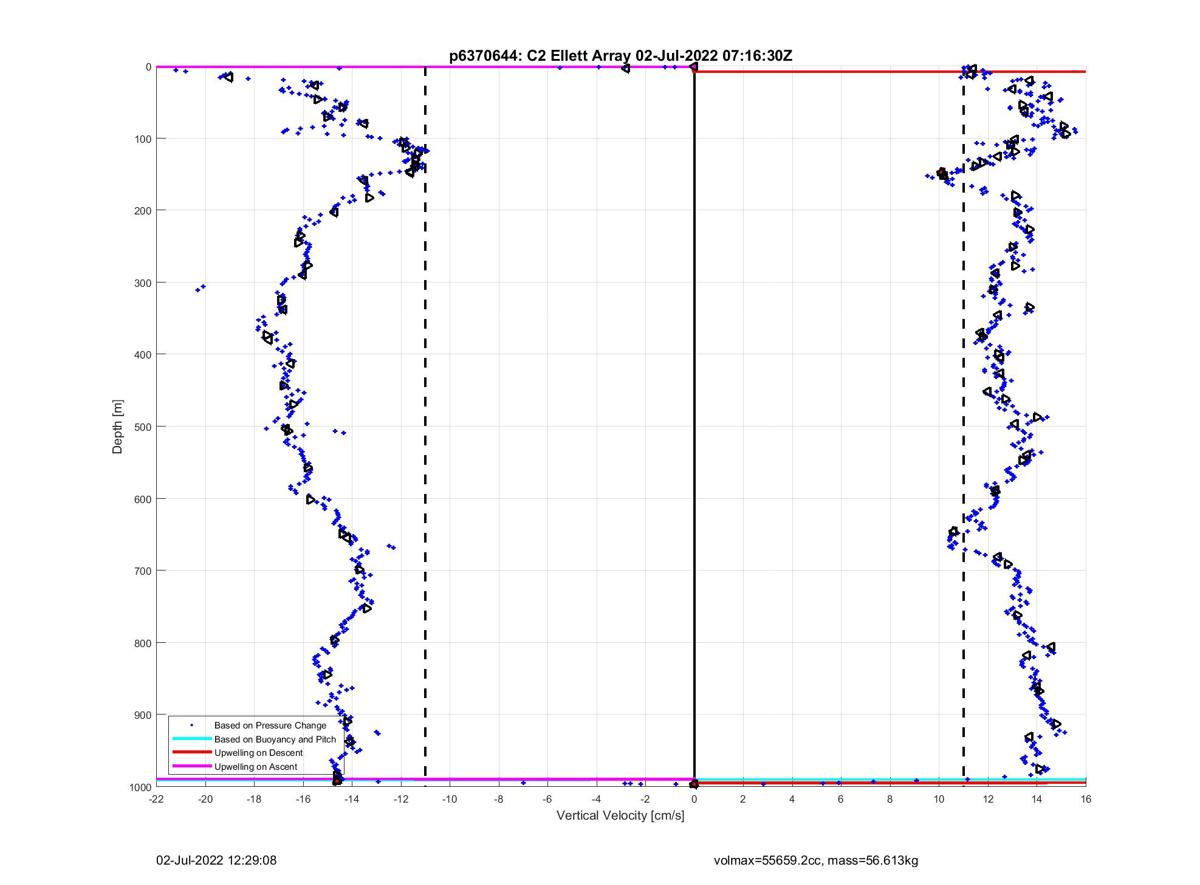The height and width of the screenshot is (885, 1200).
Task: Click the depth tick label 100
Action: pos(141,139)
